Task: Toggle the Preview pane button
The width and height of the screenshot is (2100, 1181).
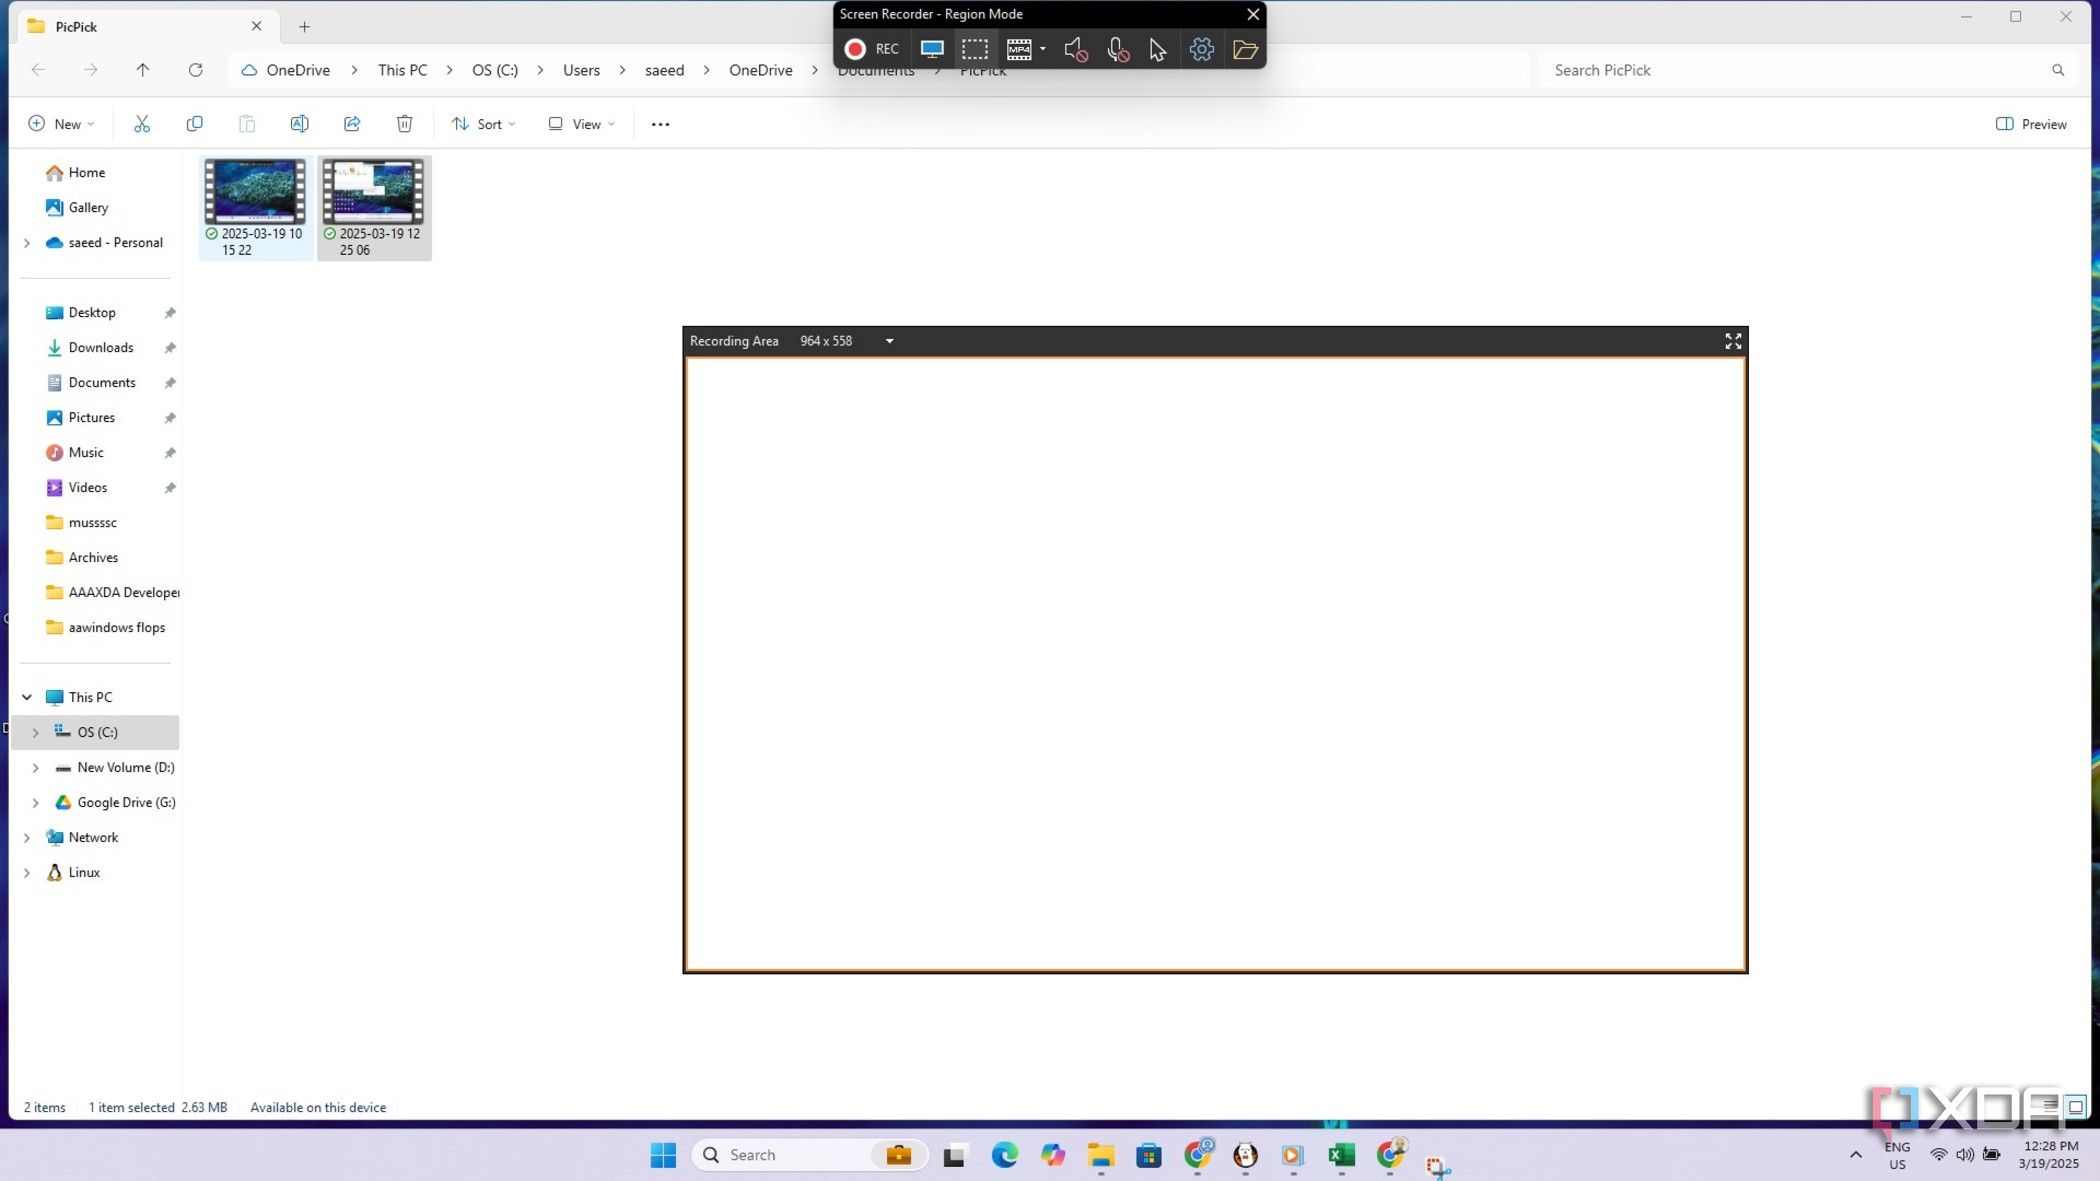Action: (2030, 124)
